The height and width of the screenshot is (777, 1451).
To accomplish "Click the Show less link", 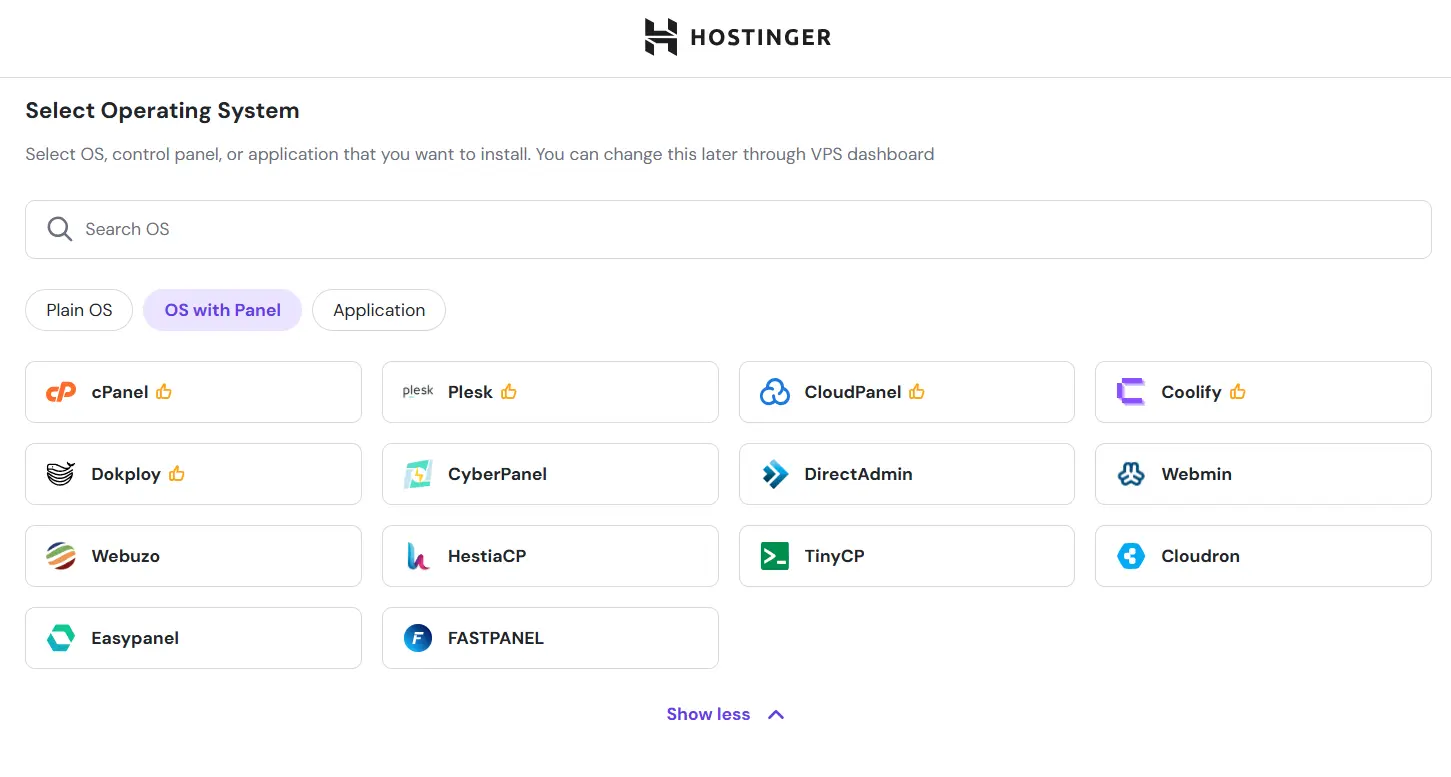I will (x=708, y=714).
